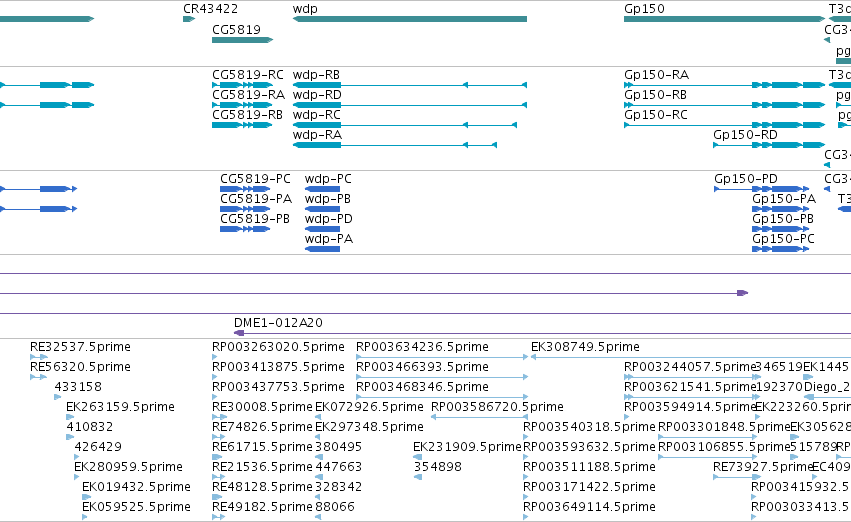Select protein CG5819-PB

tap(255, 219)
